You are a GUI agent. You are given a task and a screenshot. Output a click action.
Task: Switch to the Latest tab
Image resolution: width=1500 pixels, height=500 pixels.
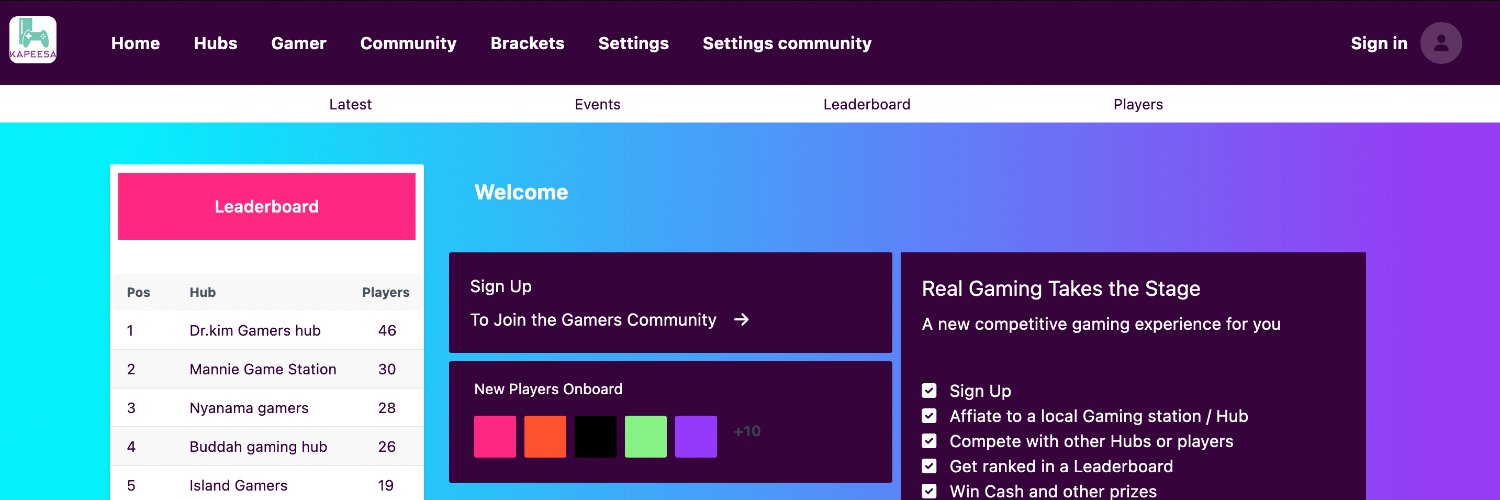350,104
